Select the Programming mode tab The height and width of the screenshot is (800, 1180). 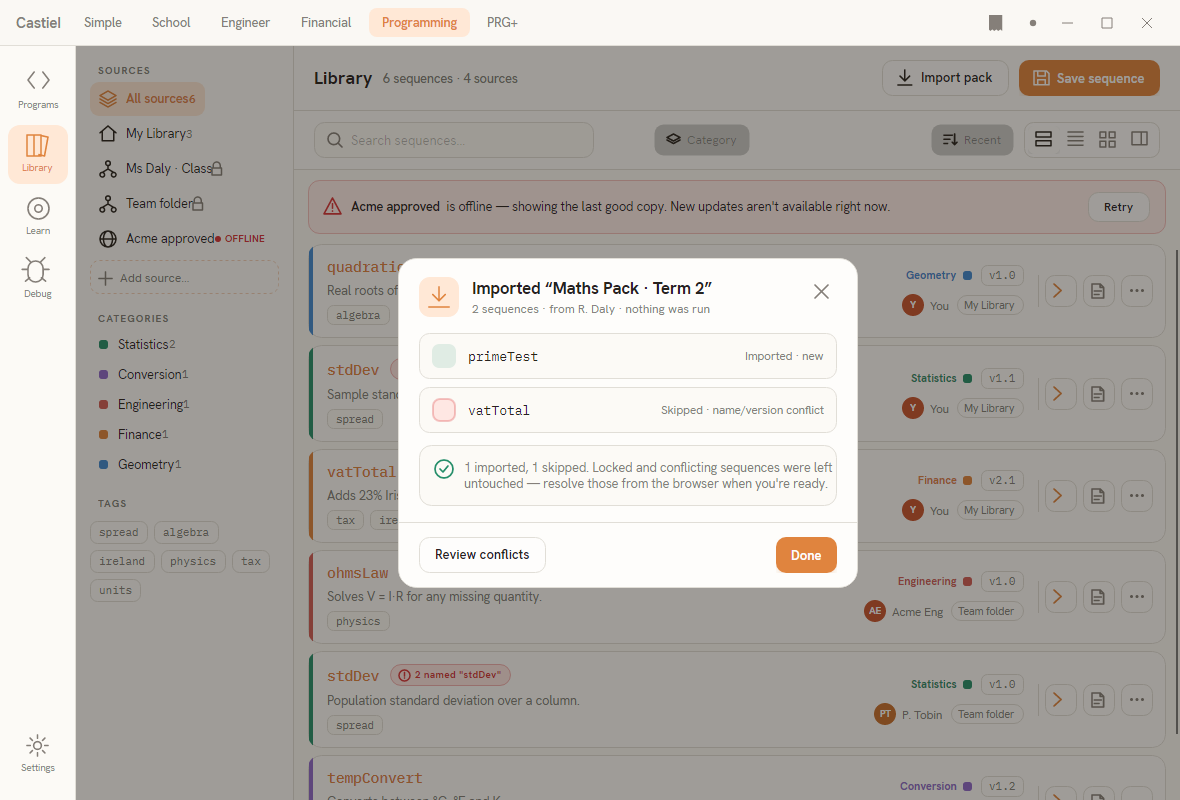[x=419, y=23]
